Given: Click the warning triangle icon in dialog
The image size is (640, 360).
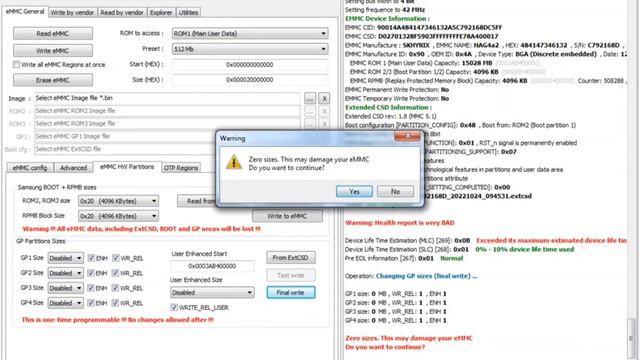Looking at the screenshot, I should pyautogui.click(x=234, y=162).
